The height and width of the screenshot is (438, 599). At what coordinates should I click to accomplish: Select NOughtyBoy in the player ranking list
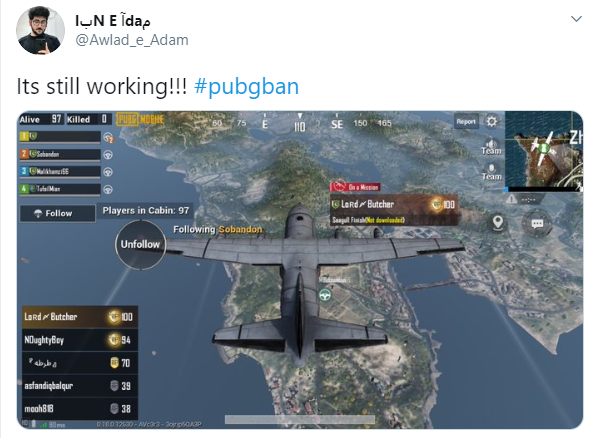click(79, 340)
